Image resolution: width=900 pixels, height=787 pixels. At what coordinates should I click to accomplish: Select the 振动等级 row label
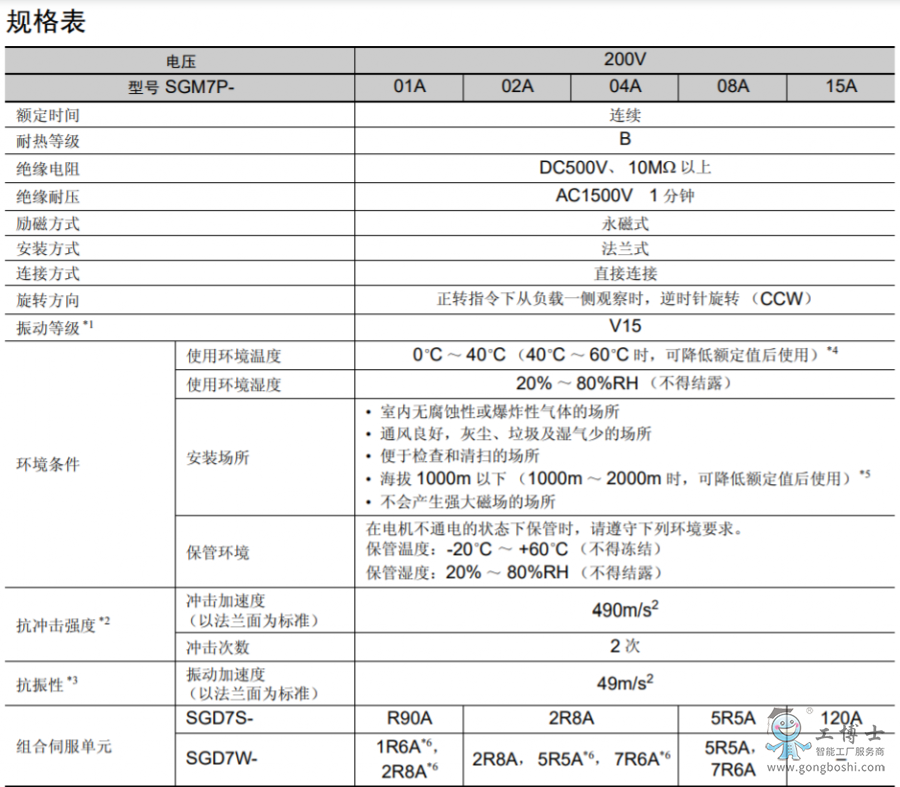[55, 328]
